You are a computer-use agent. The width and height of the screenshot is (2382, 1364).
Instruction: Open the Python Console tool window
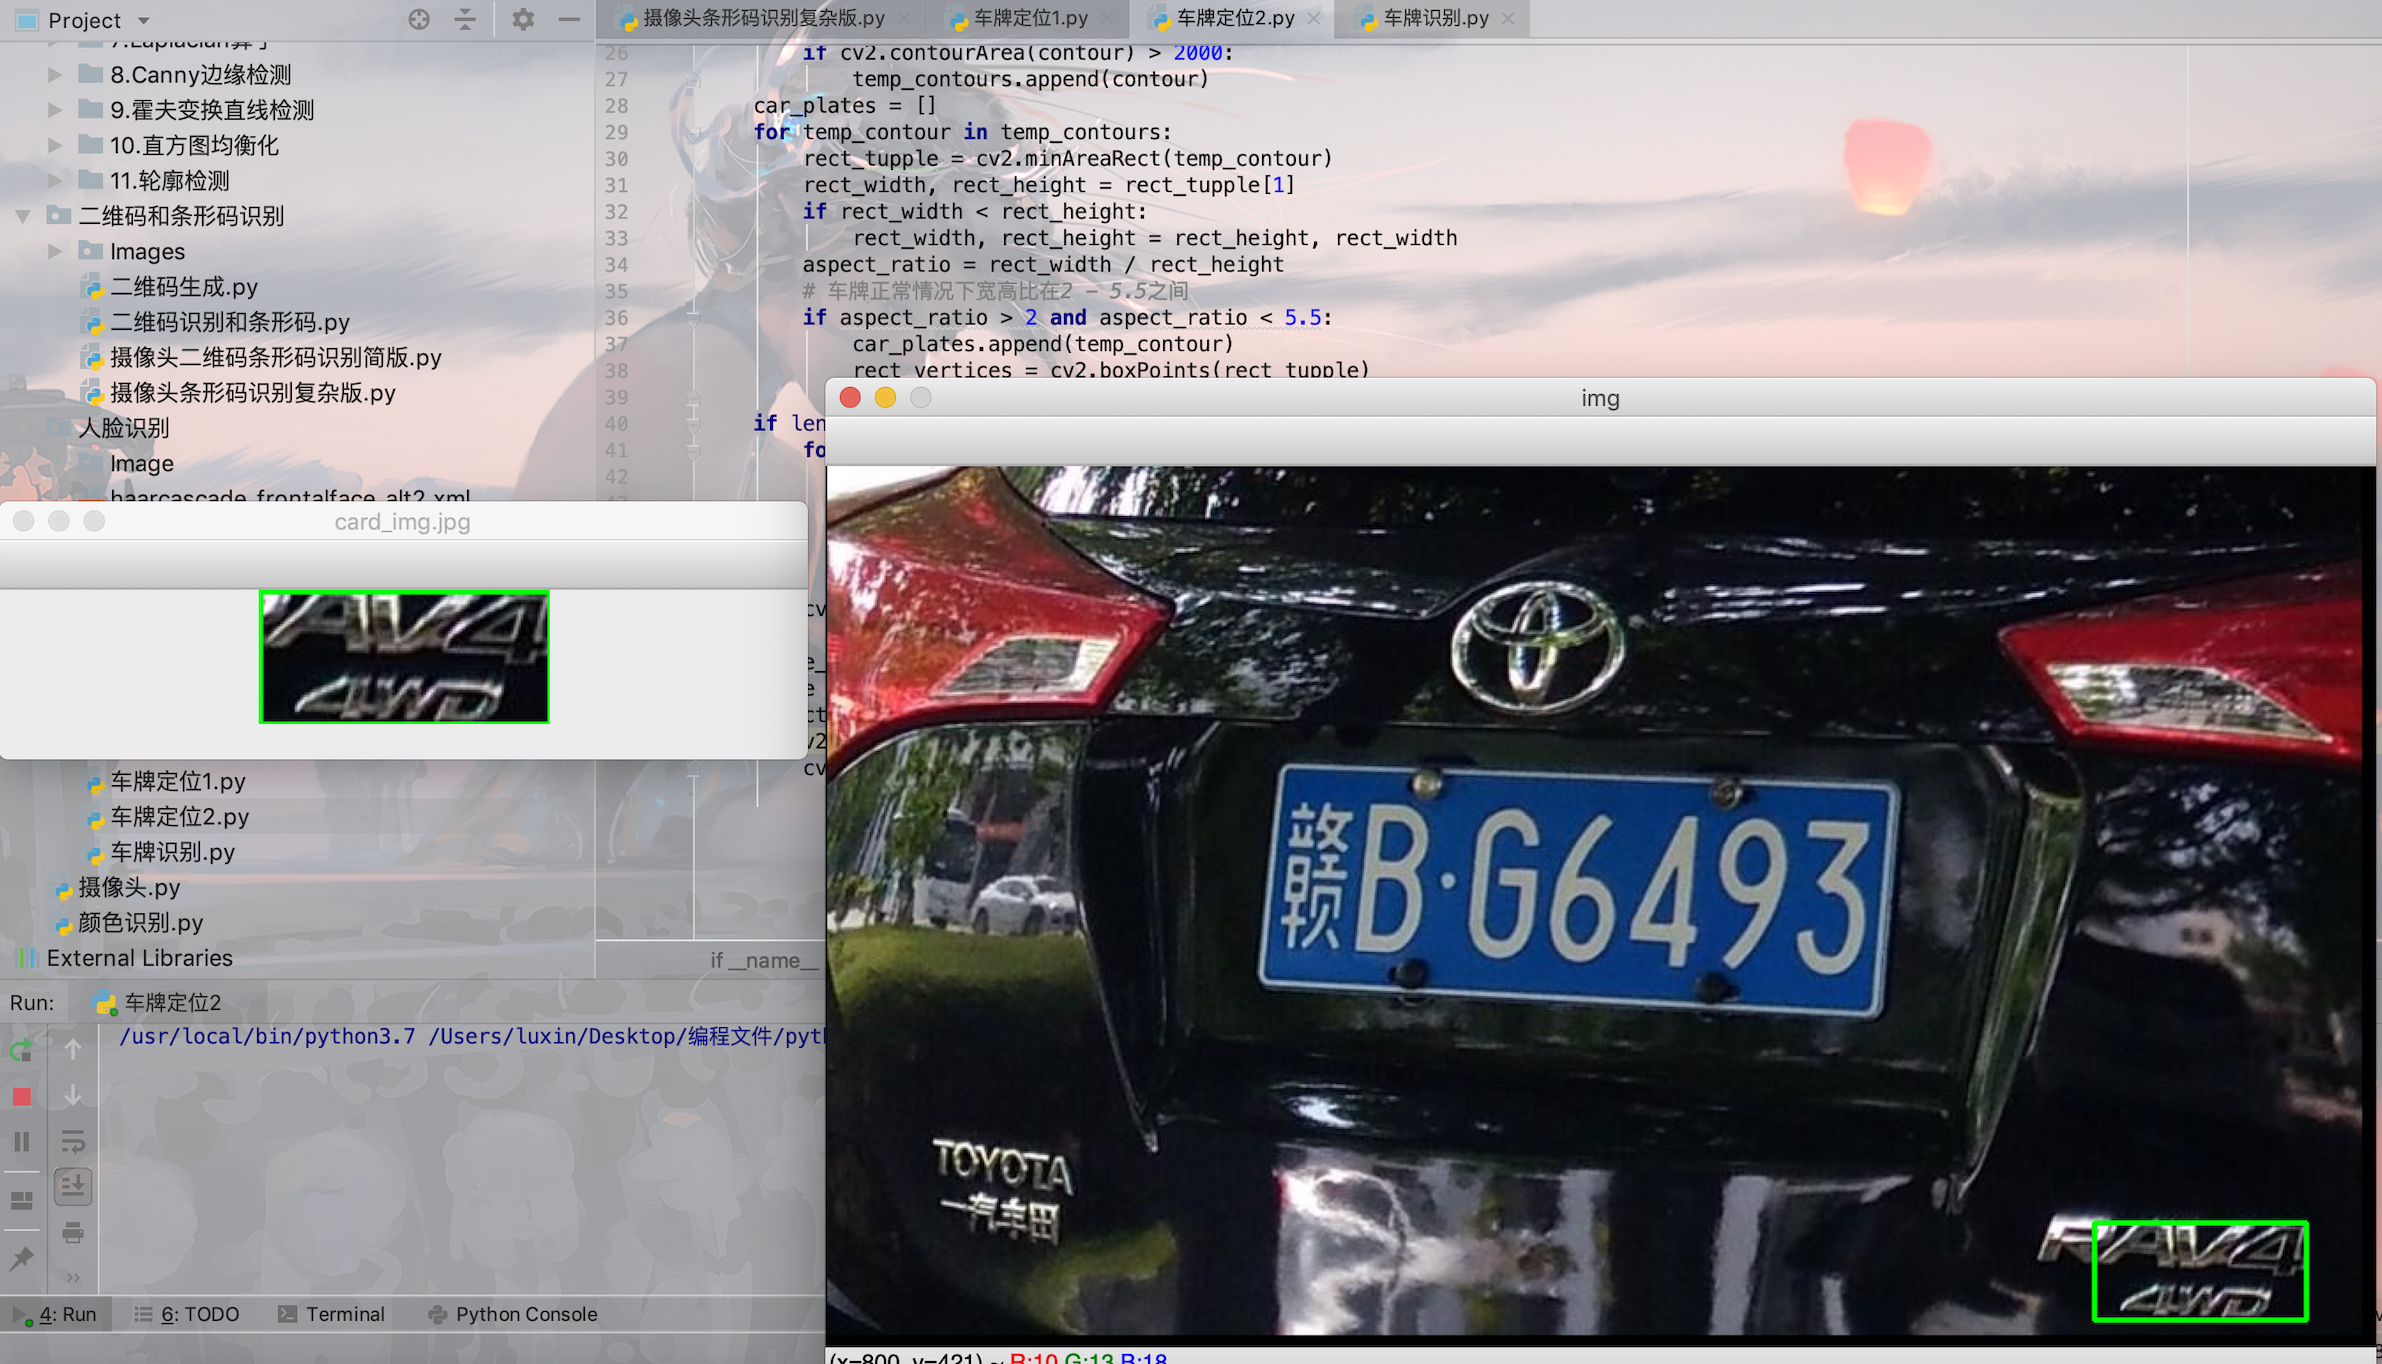(513, 1314)
